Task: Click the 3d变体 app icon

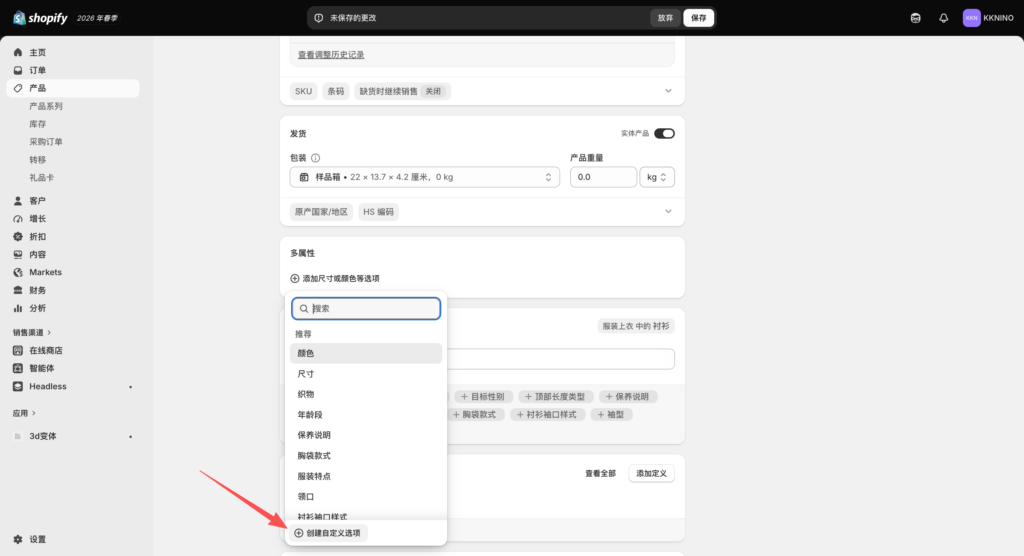Action: click(x=18, y=436)
